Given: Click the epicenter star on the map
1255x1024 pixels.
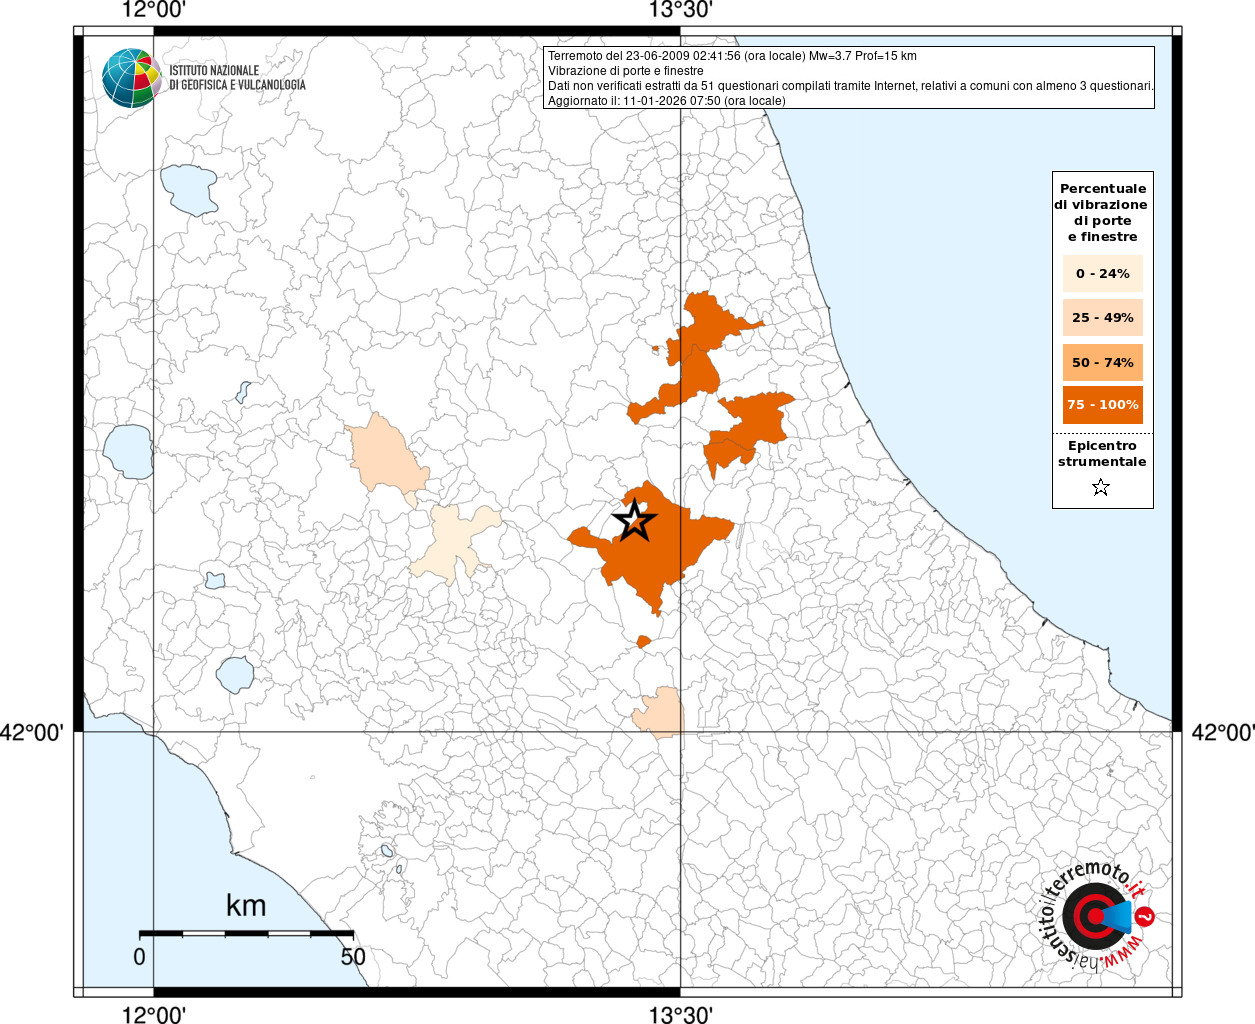Looking at the screenshot, I should (634, 520).
